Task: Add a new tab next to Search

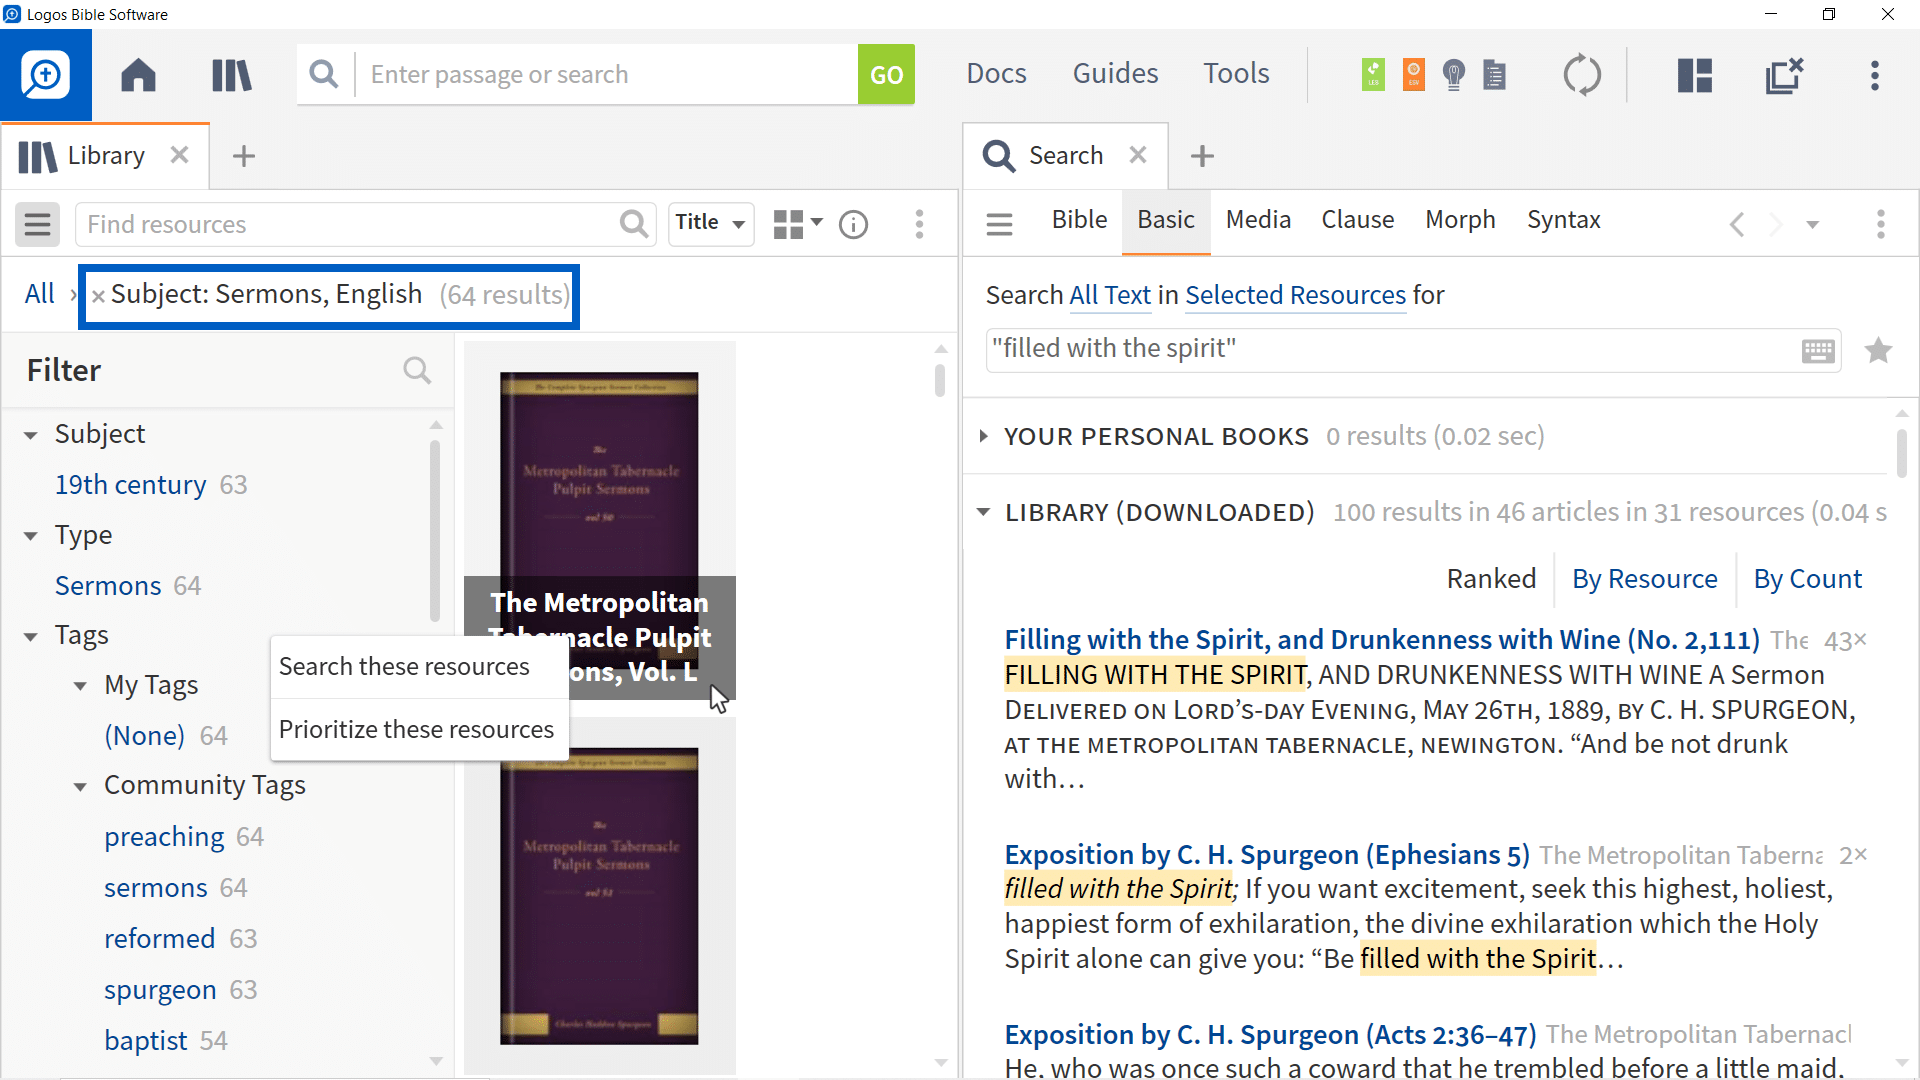Action: [x=1202, y=156]
